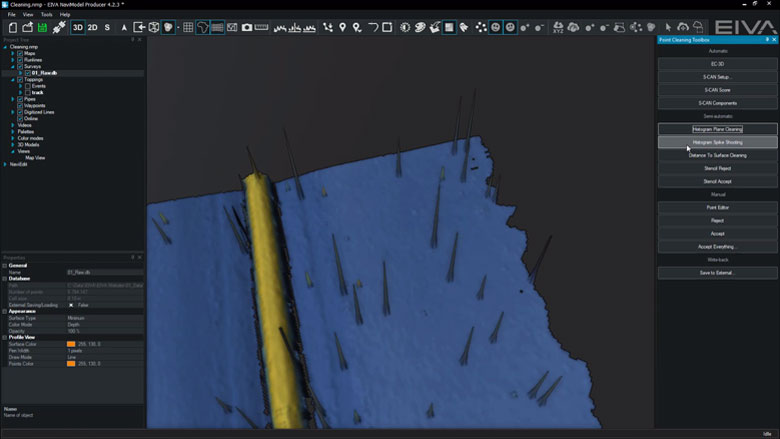Toggle the grid display icon
Screen dimensions: 780x439
tap(188, 27)
